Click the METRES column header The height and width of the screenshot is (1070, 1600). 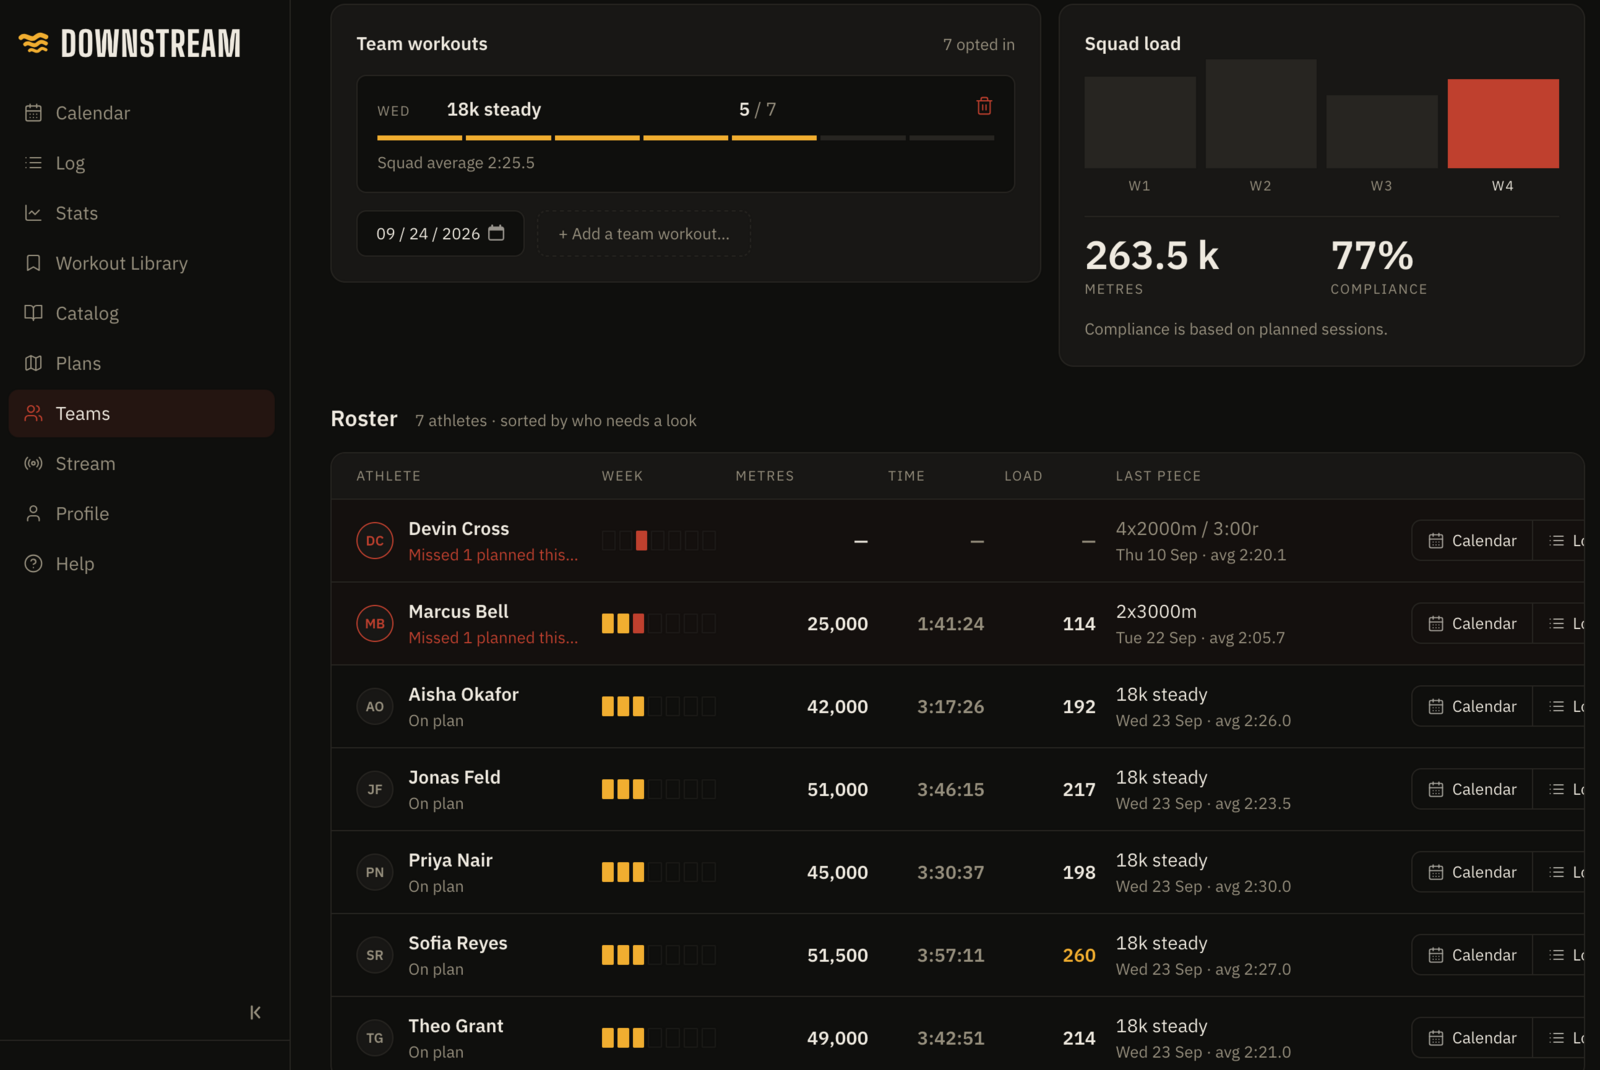[764, 476]
